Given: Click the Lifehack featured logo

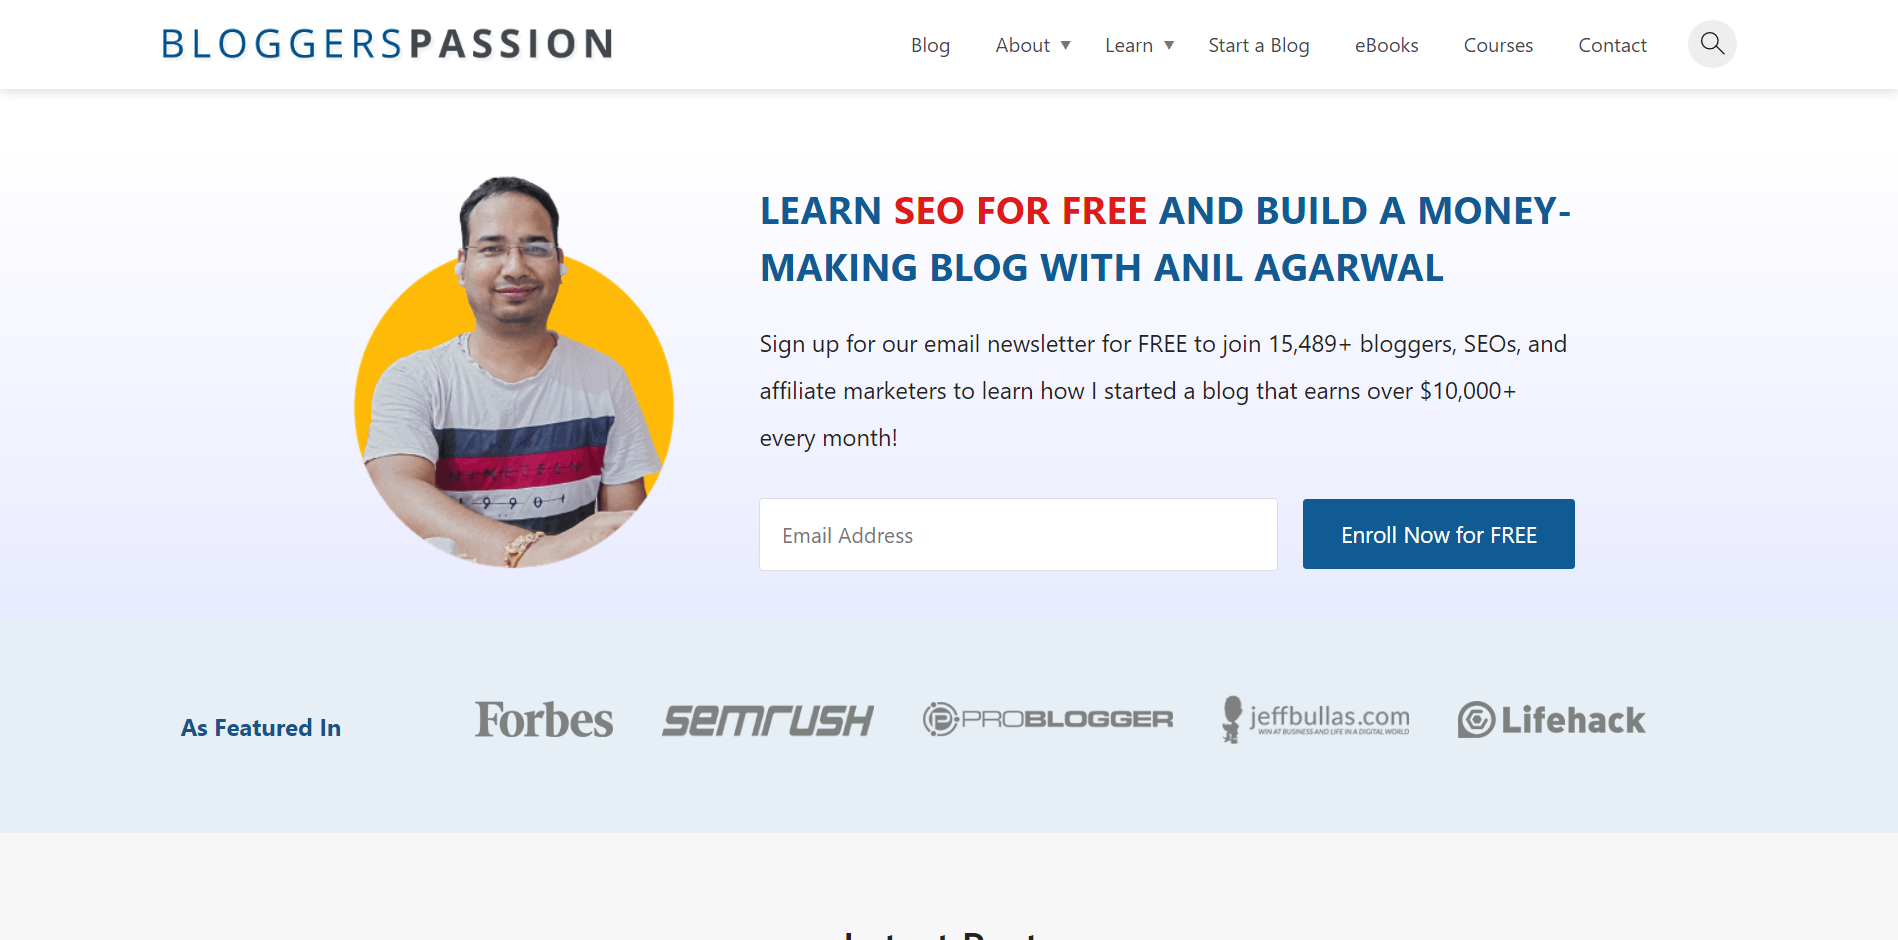Looking at the screenshot, I should click(1551, 720).
